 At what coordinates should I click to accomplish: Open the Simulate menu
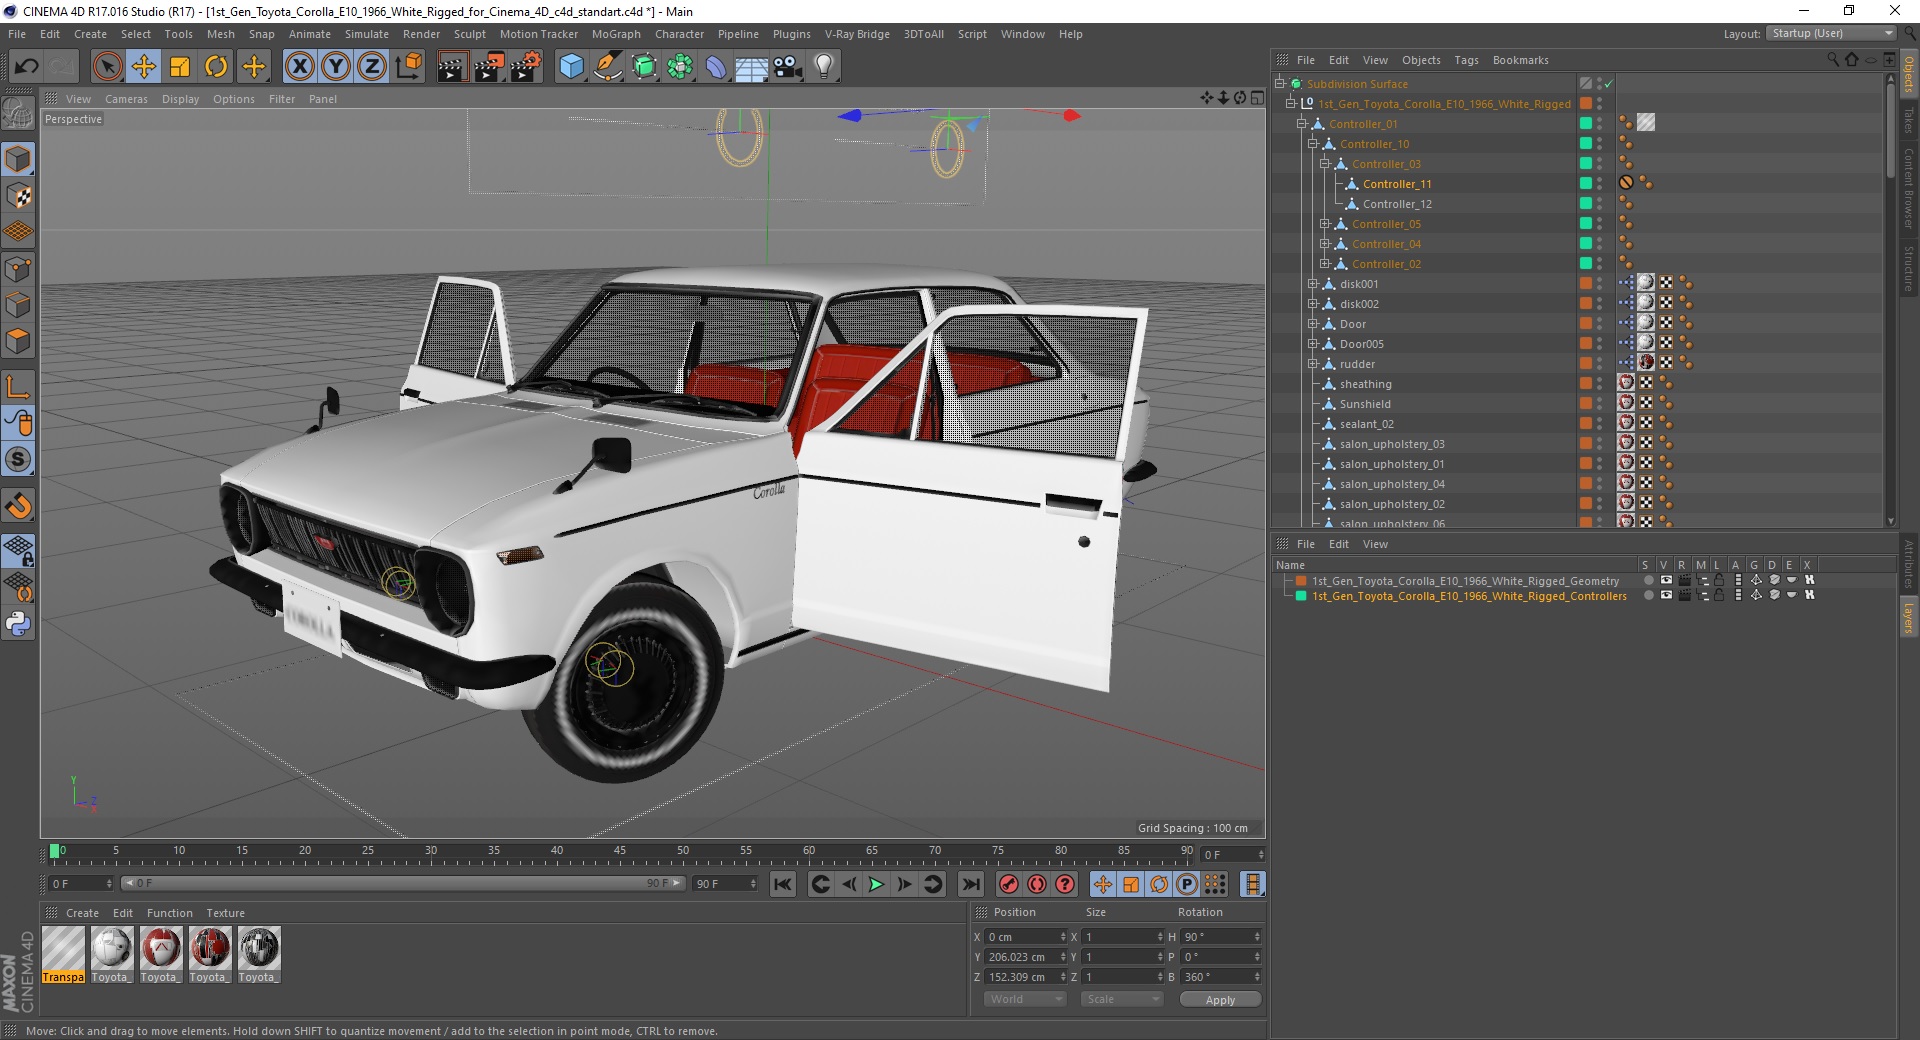coord(366,34)
